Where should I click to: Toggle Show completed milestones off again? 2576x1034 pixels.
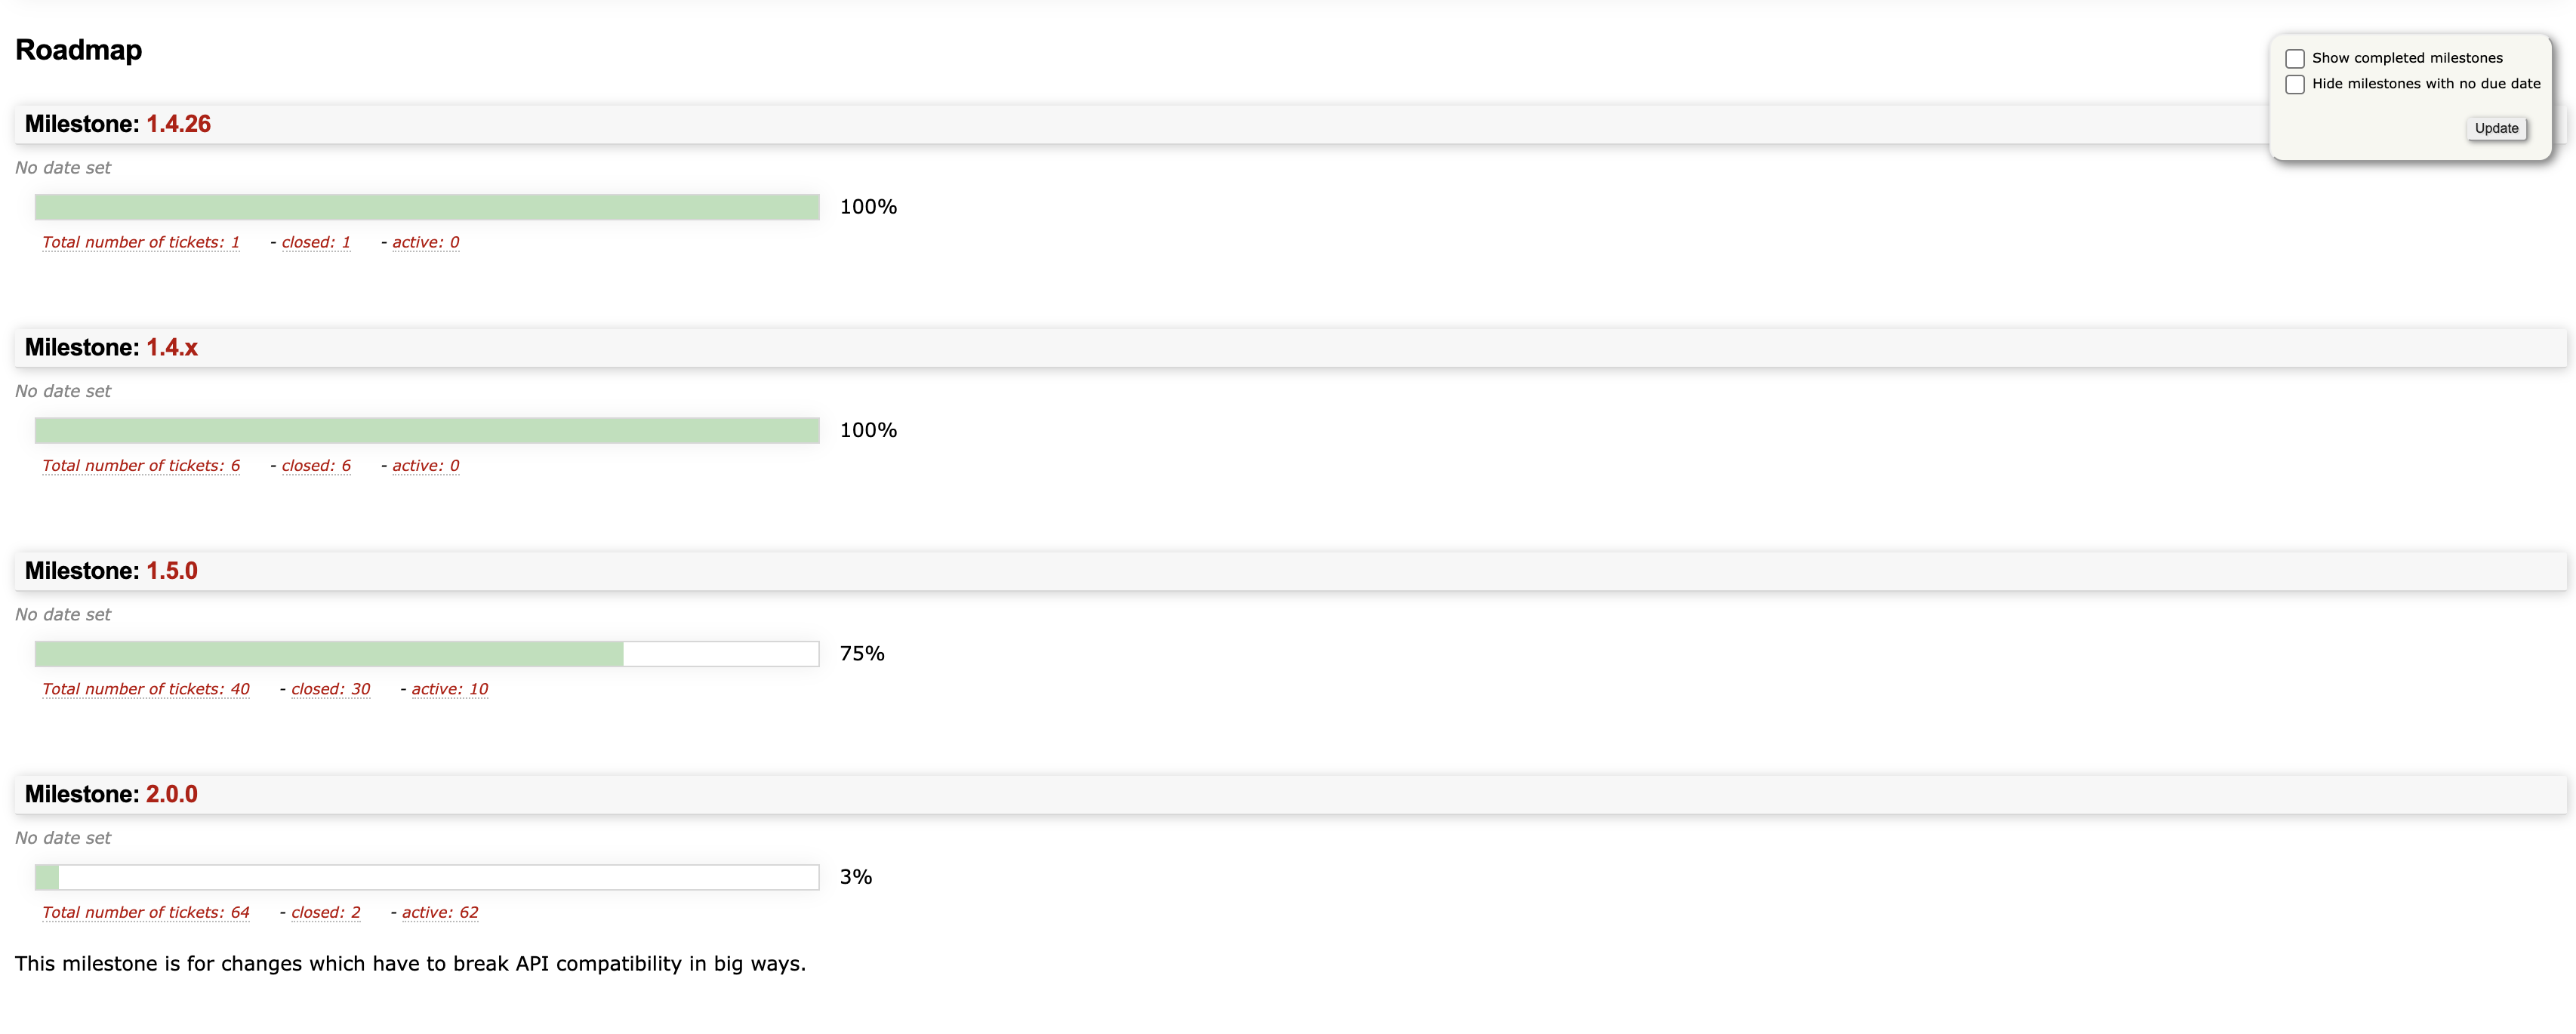[2295, 58]
